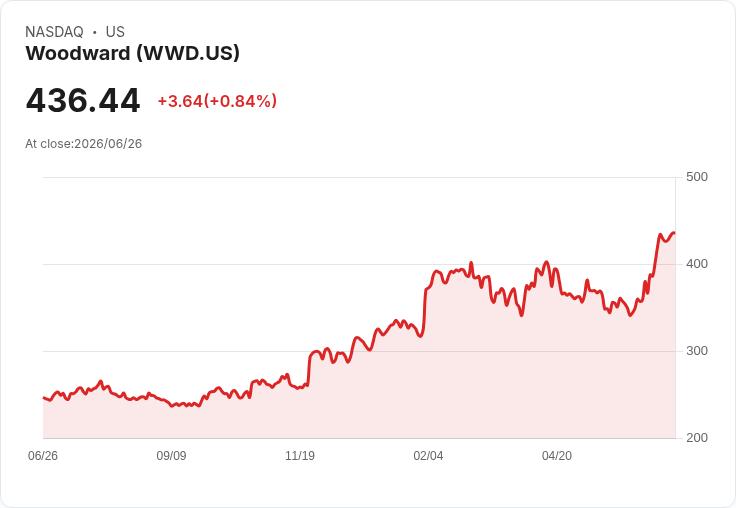Viewport: 736px width, 508px height.
Task: Click the 11/19 x-axis date label
Action: (x=300, y=456)
